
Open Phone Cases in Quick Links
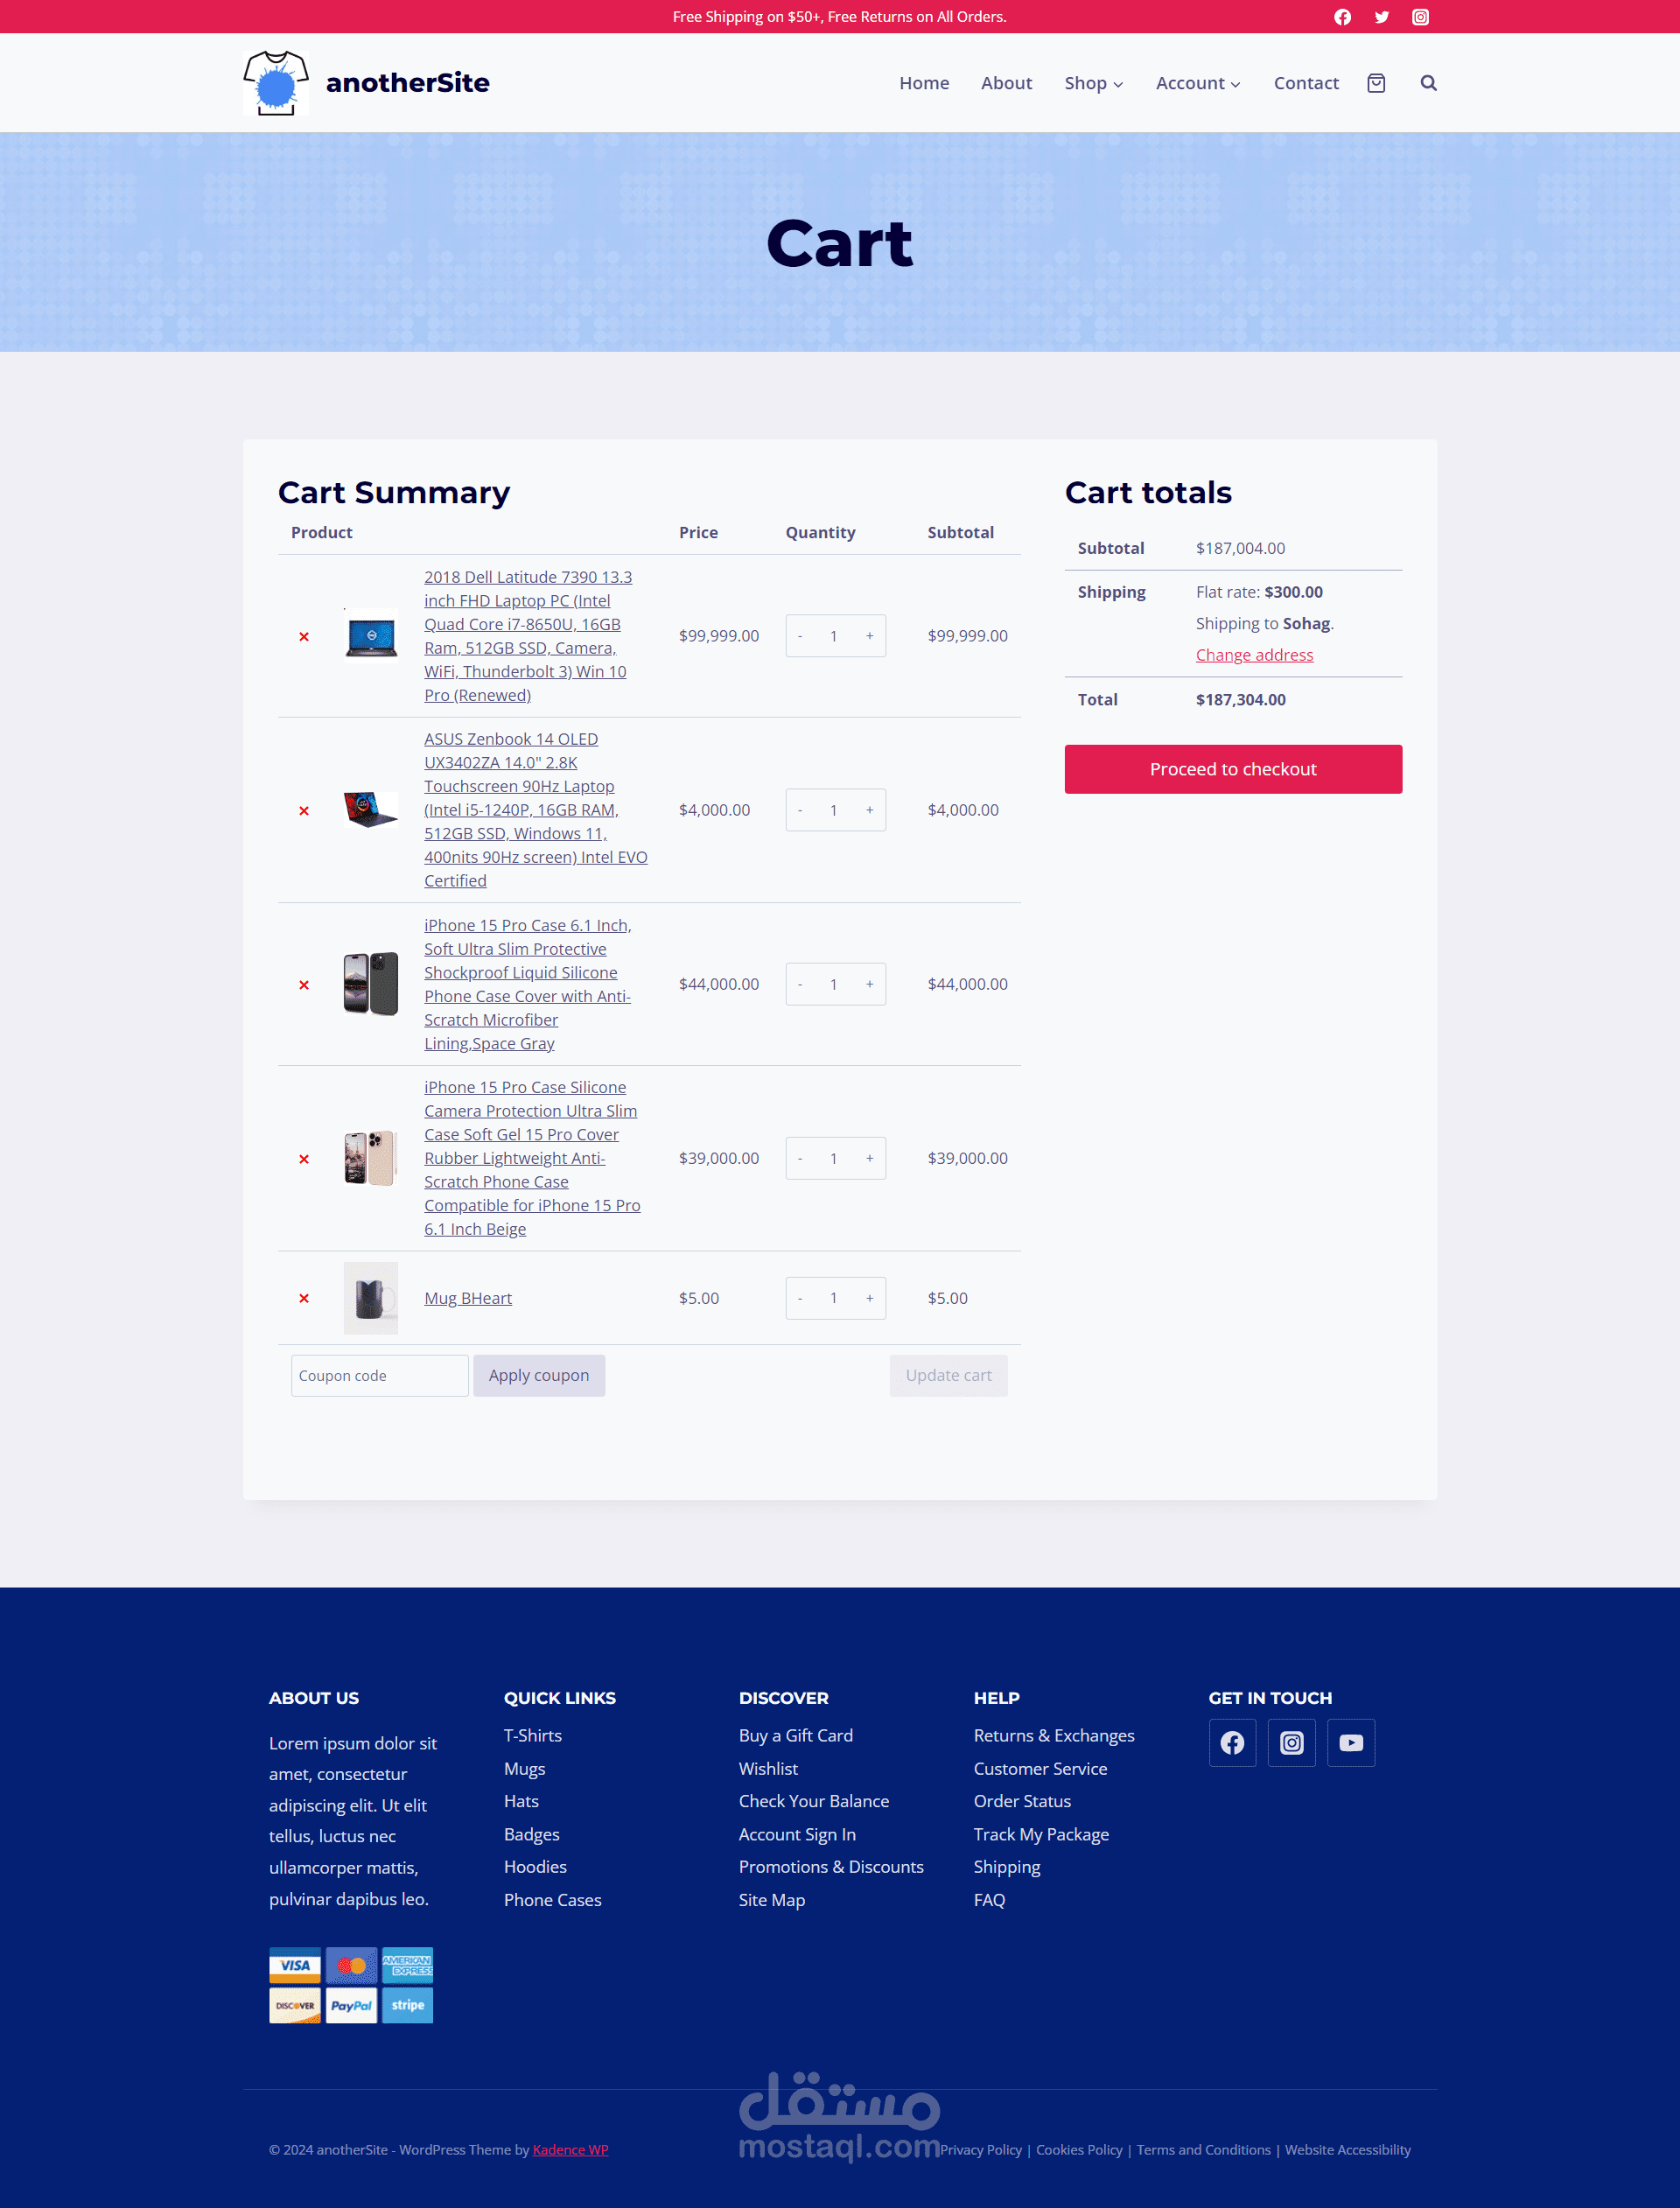pyautogui.click(x=553, y=1900)
